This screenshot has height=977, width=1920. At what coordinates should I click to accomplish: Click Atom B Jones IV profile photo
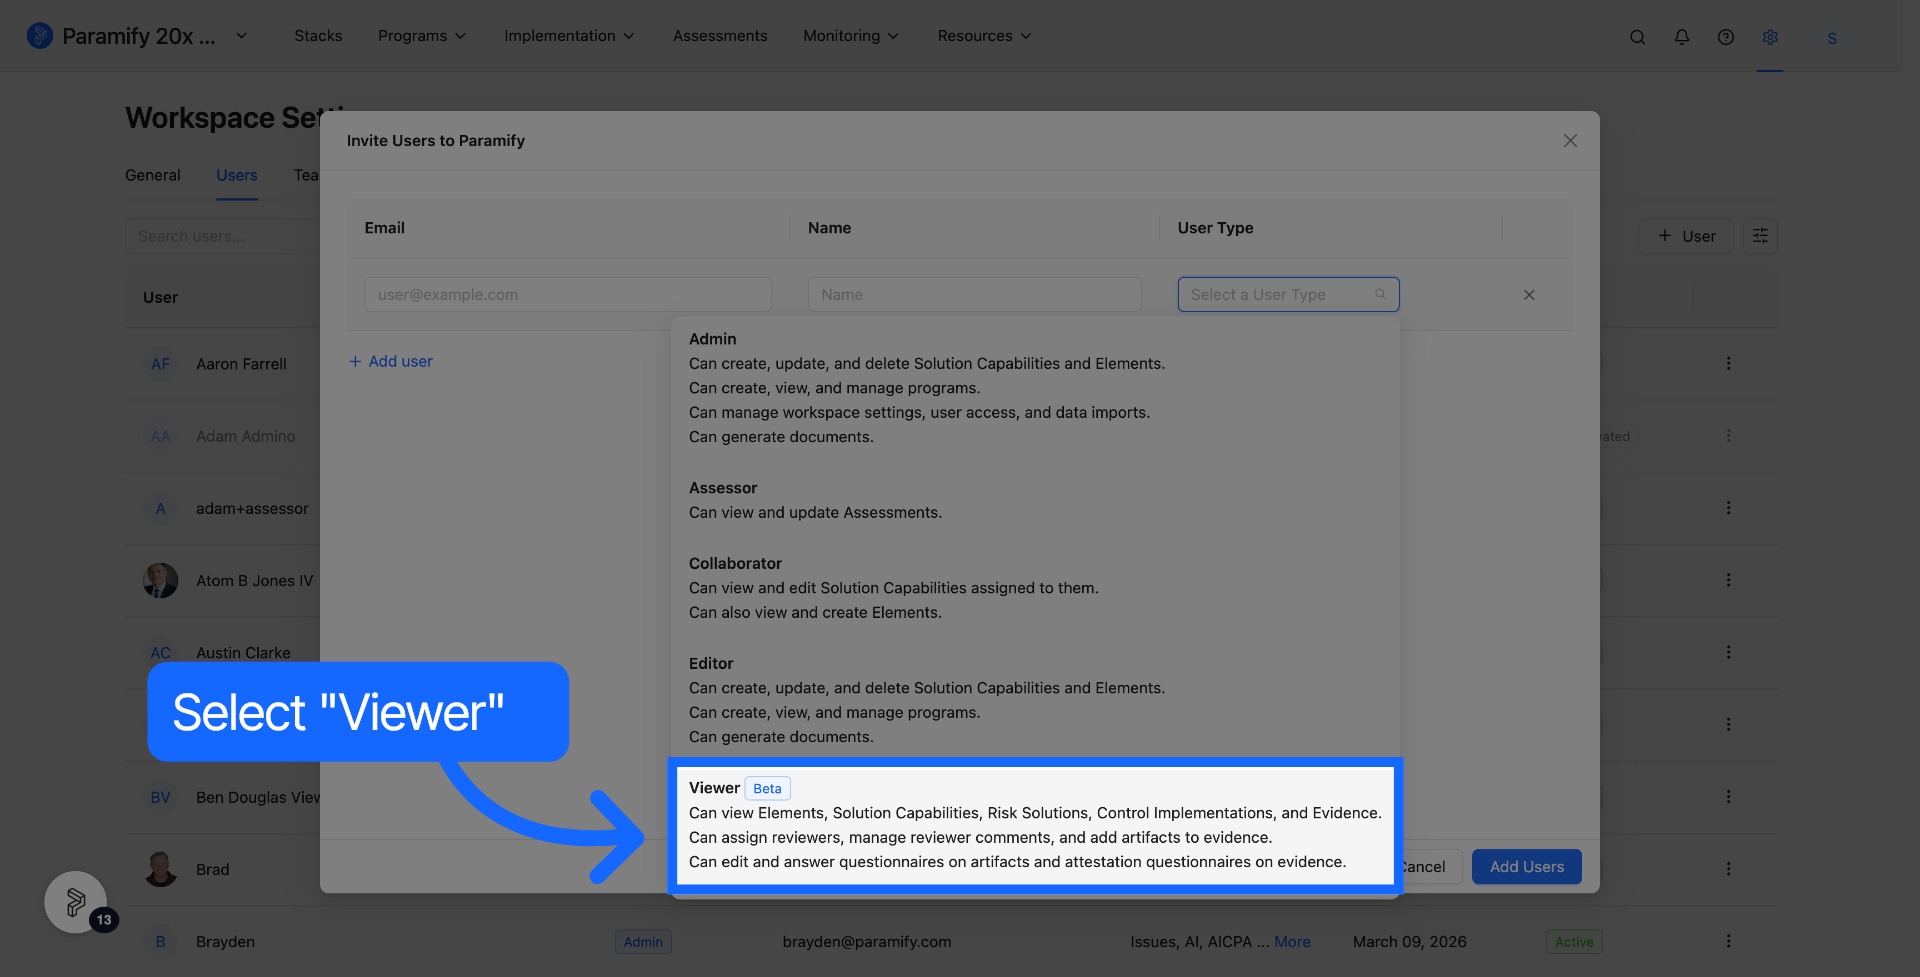tap(160, 580)
